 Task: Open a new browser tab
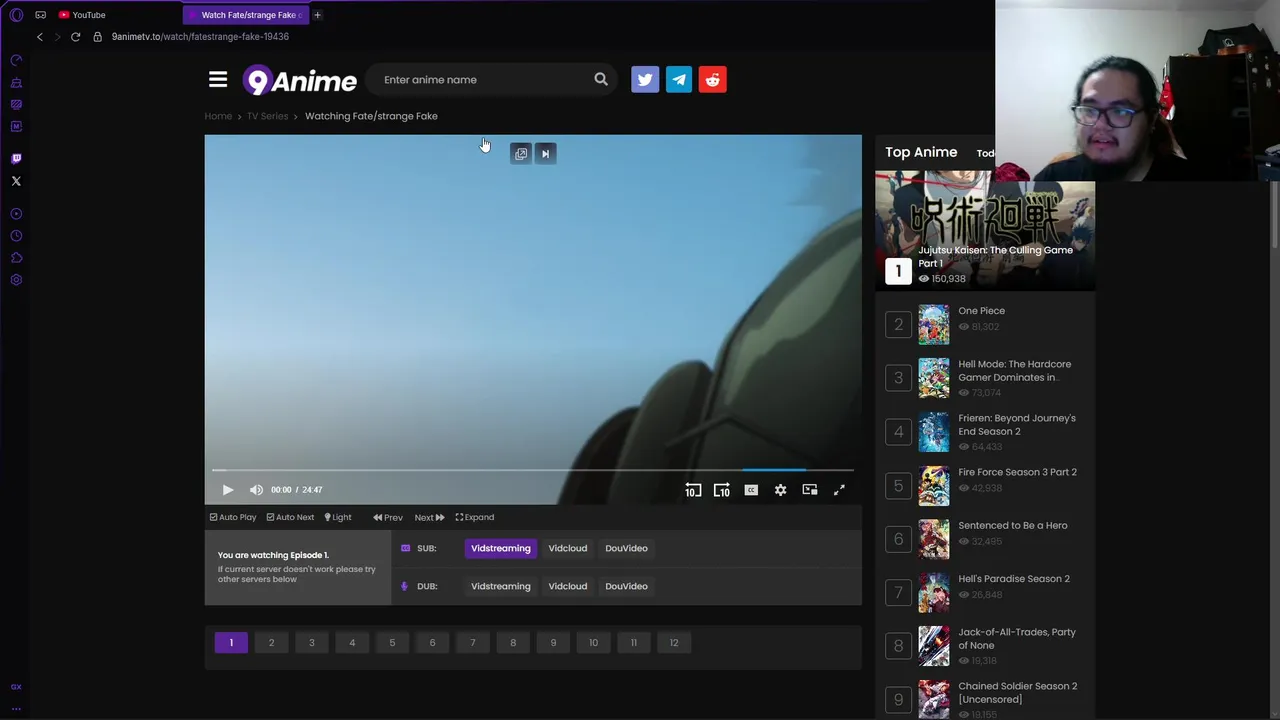(x=317, y=15)
